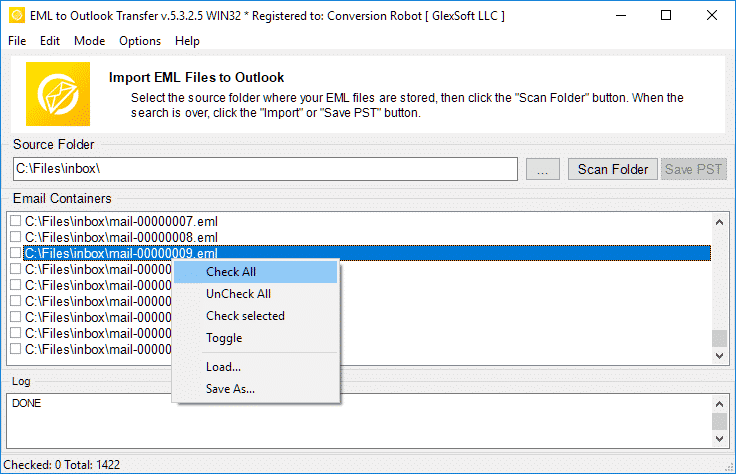Click the 'Checked: 0 Total: 1422' status text
This screenshot has width=736, height=474.
coord(61,465)
